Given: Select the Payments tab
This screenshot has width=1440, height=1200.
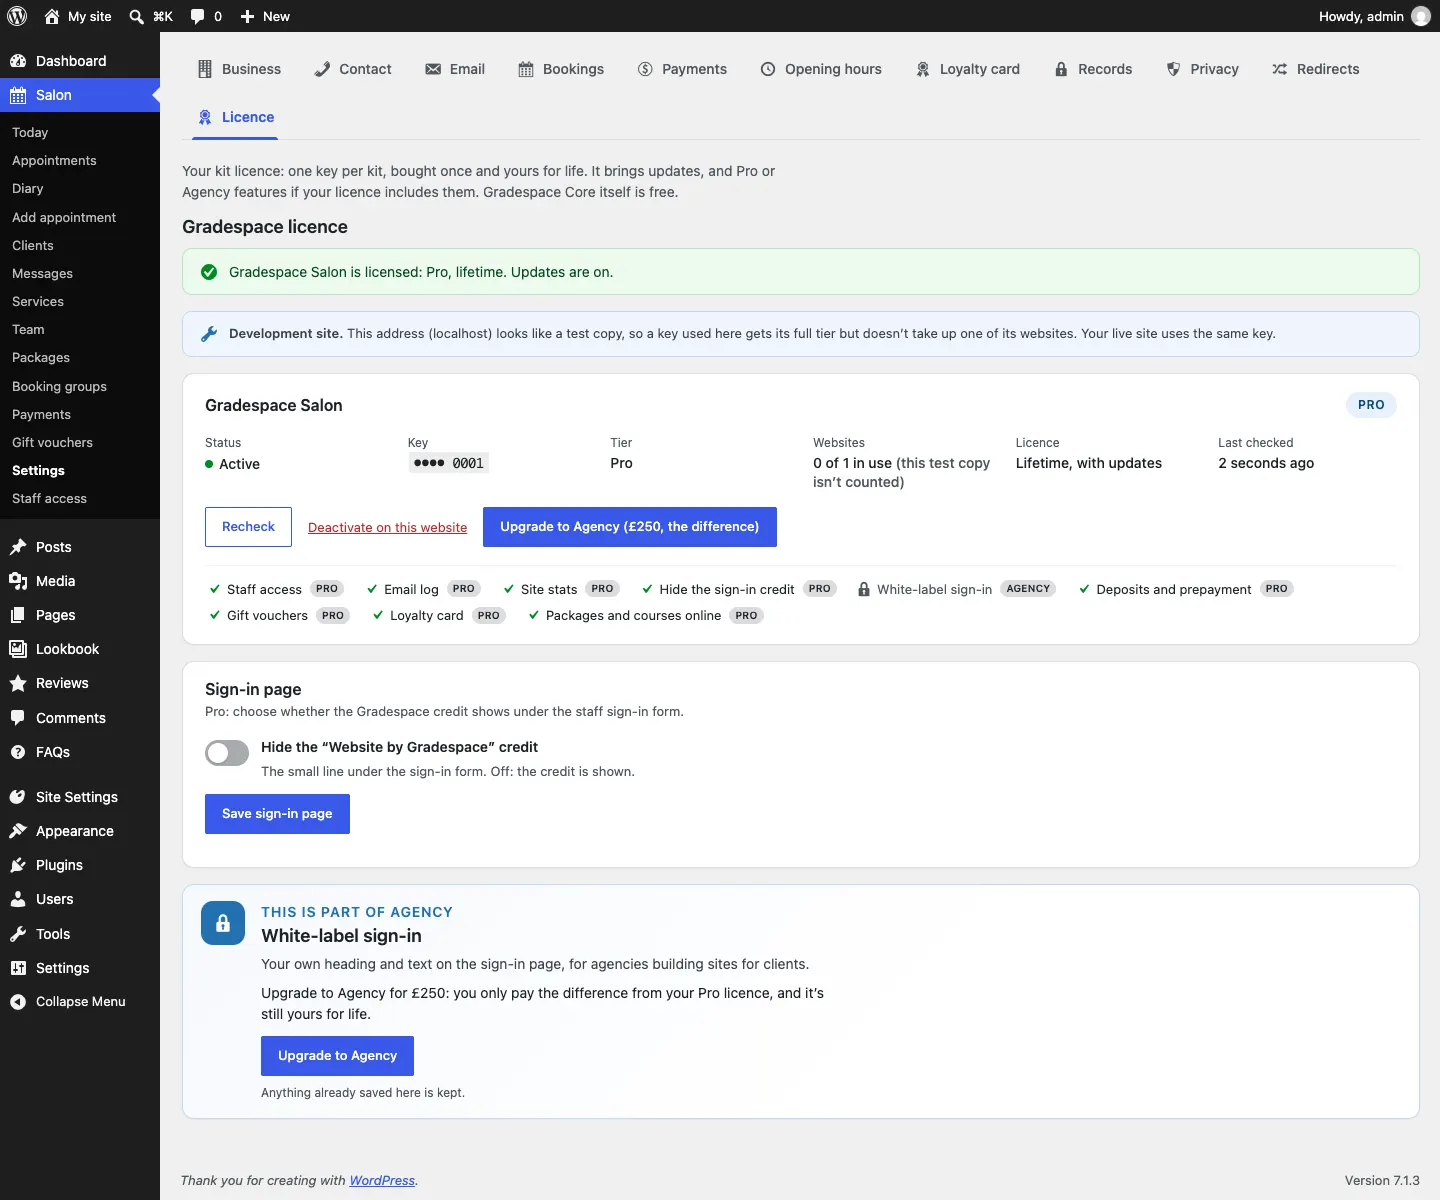Looking at the screenshot, I should click(682, 69).
